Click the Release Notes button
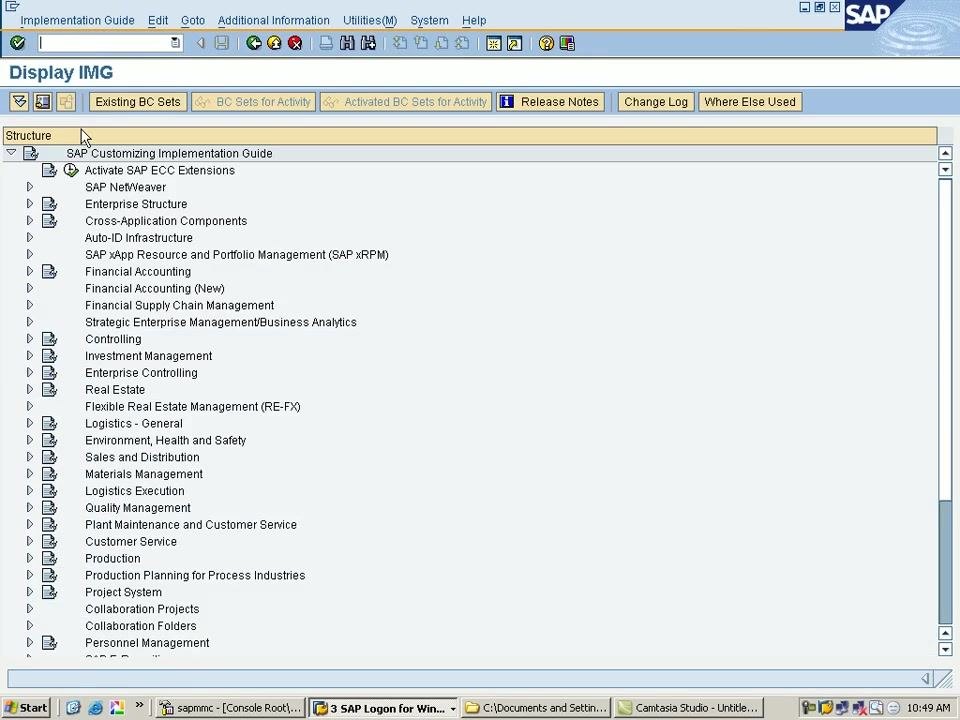960x720 pixels. pos(550,102)
